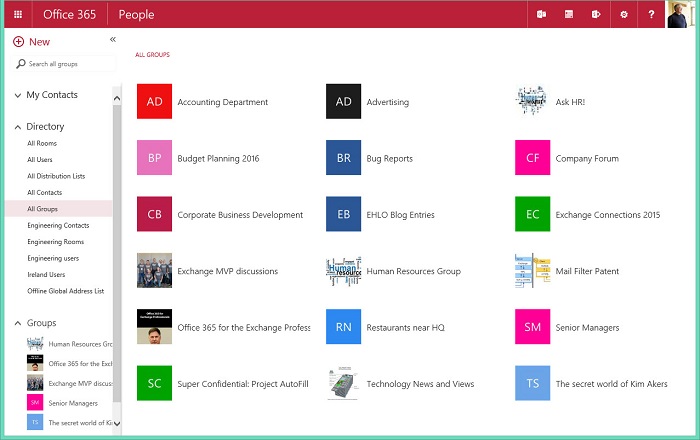The height and width of the screenshot is (440, 700).
Task: Open the Ask HR! group thumbnail
Action: (x=532, y=102)
